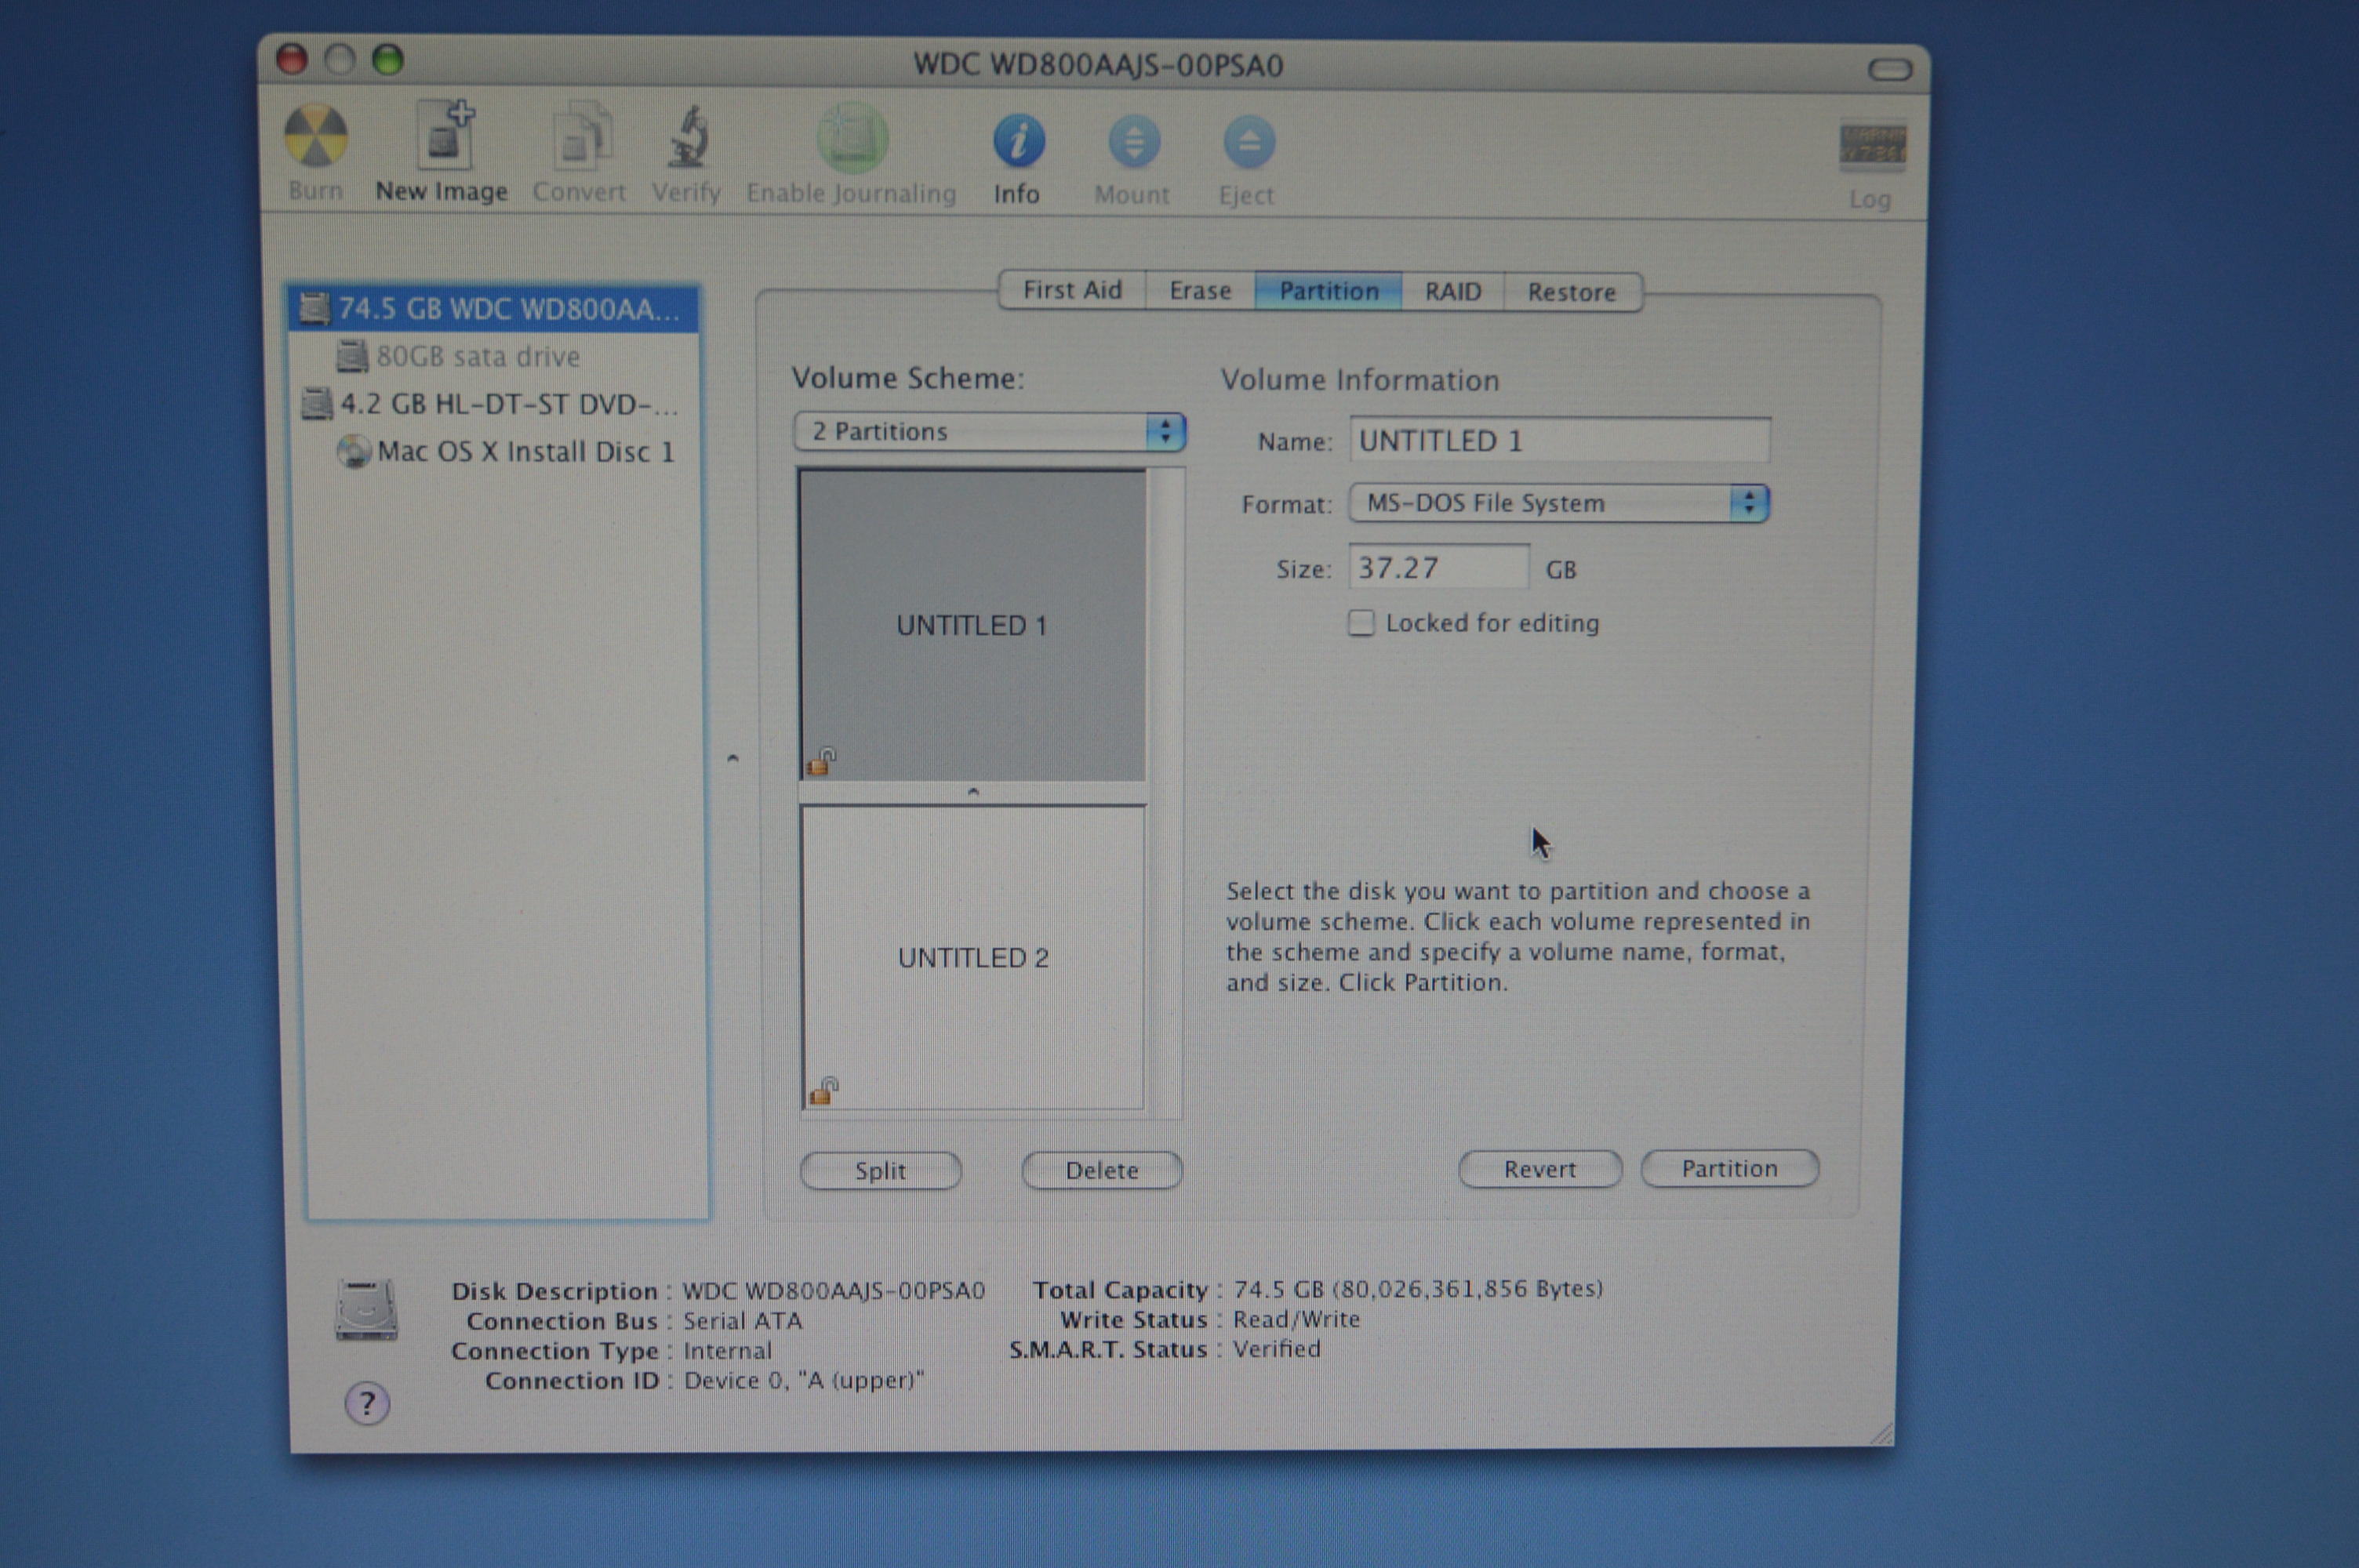Click the lock icon on UNTITLED 2 partition
This screenshot has width=2359, height=1568.
pyautogui.click(x=823, y=1091)
